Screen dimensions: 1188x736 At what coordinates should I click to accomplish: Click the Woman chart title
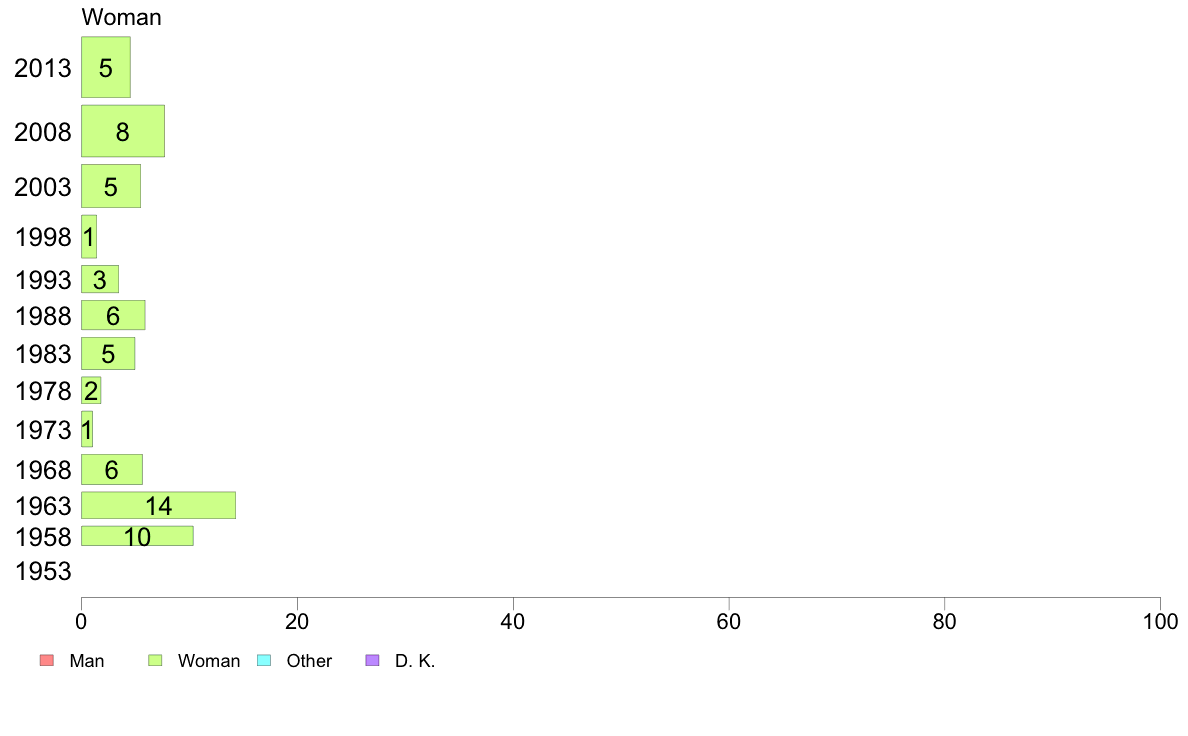(121, 17)
